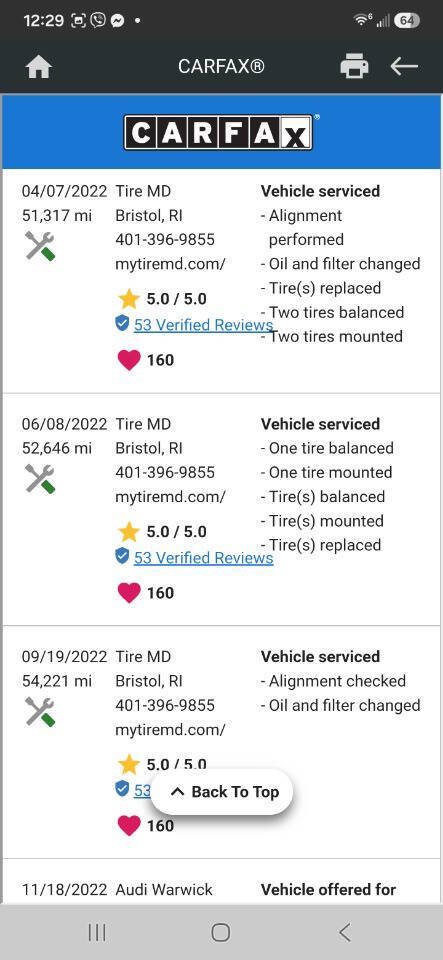Viewport: 443px width, 960px height.
Task: Open 53 Verified Reviews for 04/07/2022 service
Action: coord(203,325)
